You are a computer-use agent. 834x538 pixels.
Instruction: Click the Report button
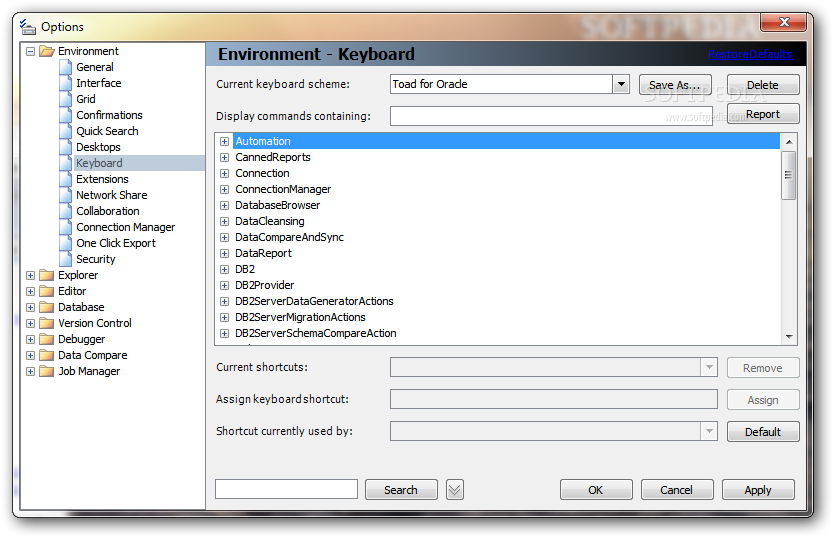tap(763, 114)
